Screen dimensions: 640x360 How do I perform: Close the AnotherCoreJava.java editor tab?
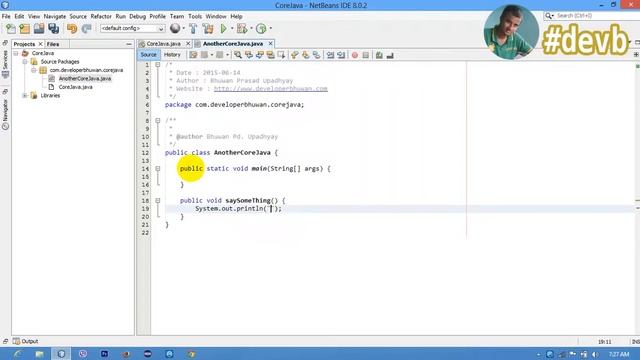(x=270, y=44)
